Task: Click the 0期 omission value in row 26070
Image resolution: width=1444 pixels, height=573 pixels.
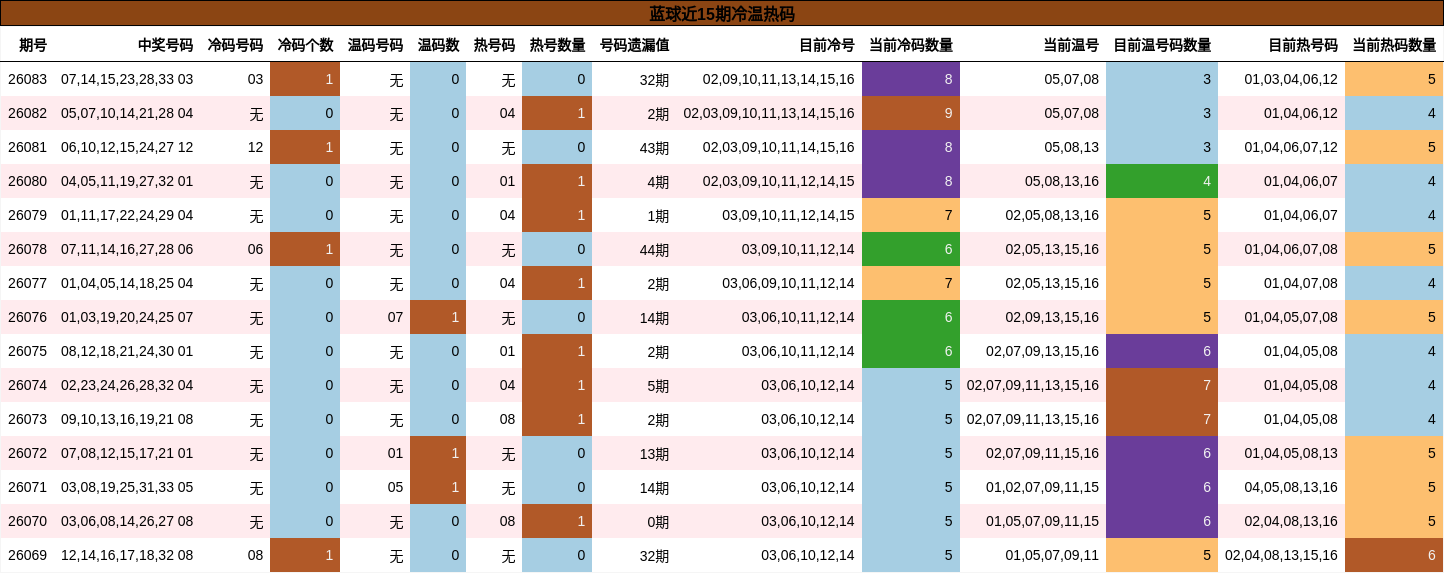Action: coord(658,521)
